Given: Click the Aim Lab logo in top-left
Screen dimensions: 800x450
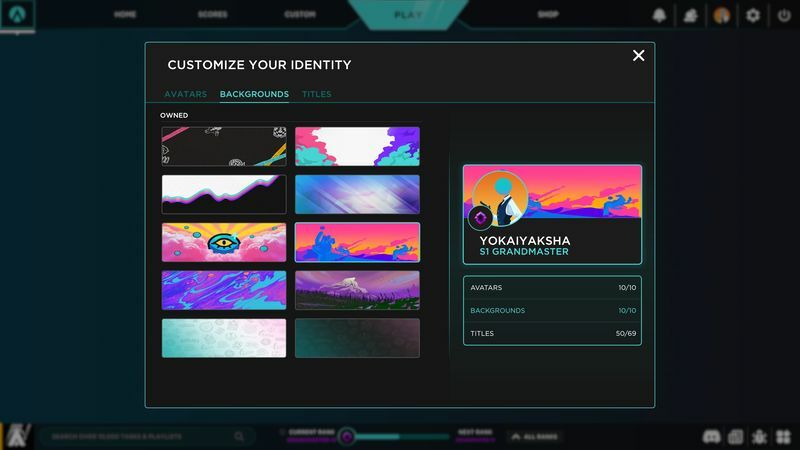Looking at the screenshot, I should (x=17, y=14).
